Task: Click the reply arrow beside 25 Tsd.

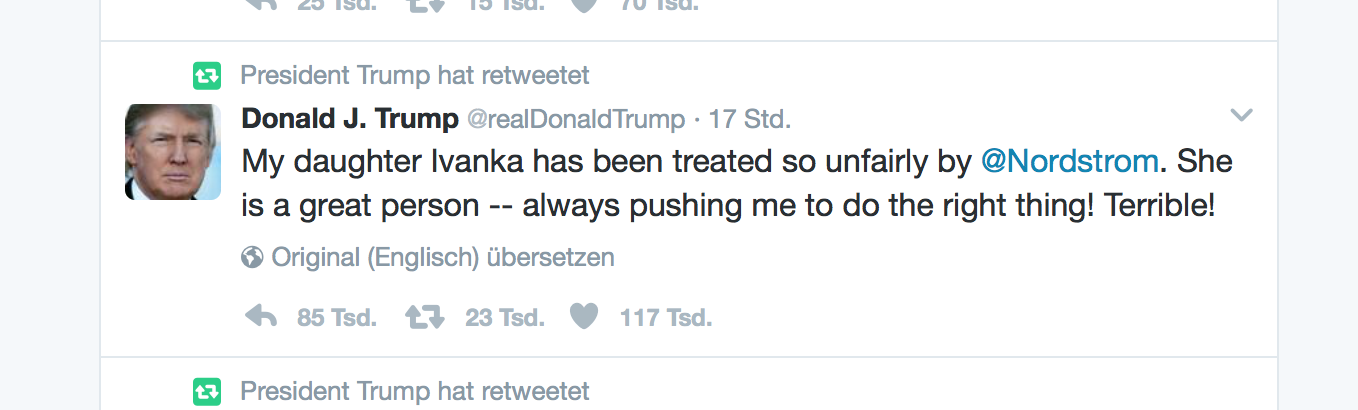Action: [261, 4]
